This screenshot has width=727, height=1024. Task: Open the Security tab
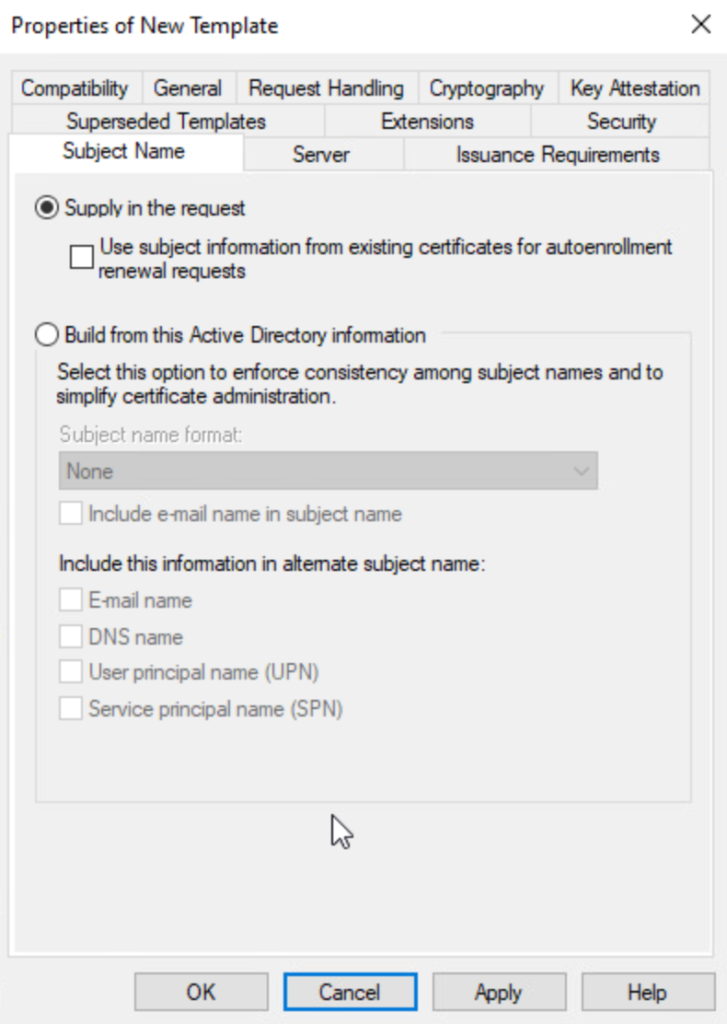point(621,121)
